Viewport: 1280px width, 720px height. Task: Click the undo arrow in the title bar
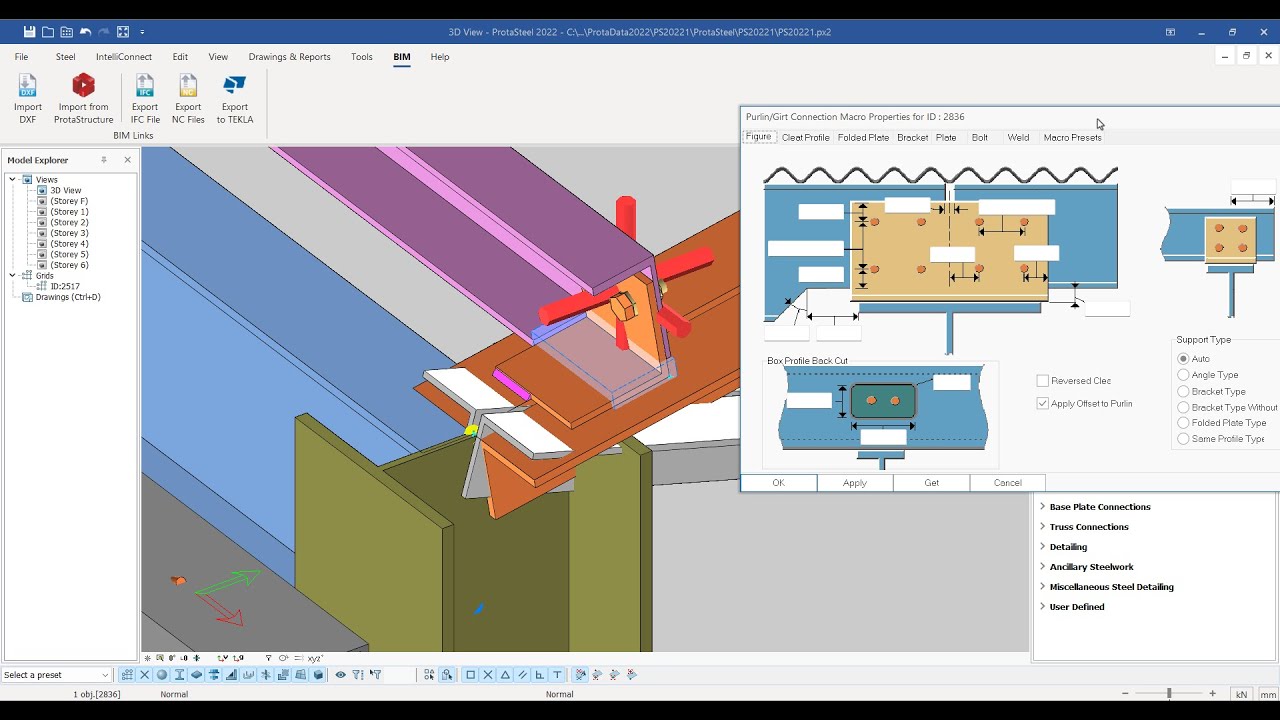click(x=85, y=32)
